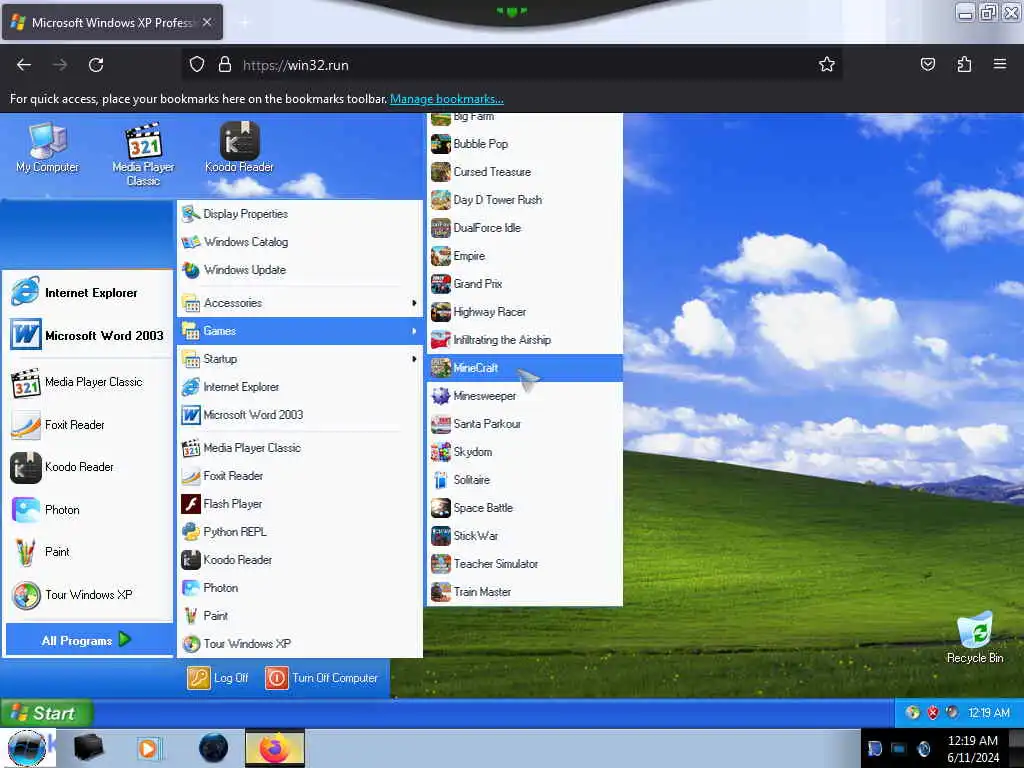Launch Santa Parkour game

pos(524,424)
